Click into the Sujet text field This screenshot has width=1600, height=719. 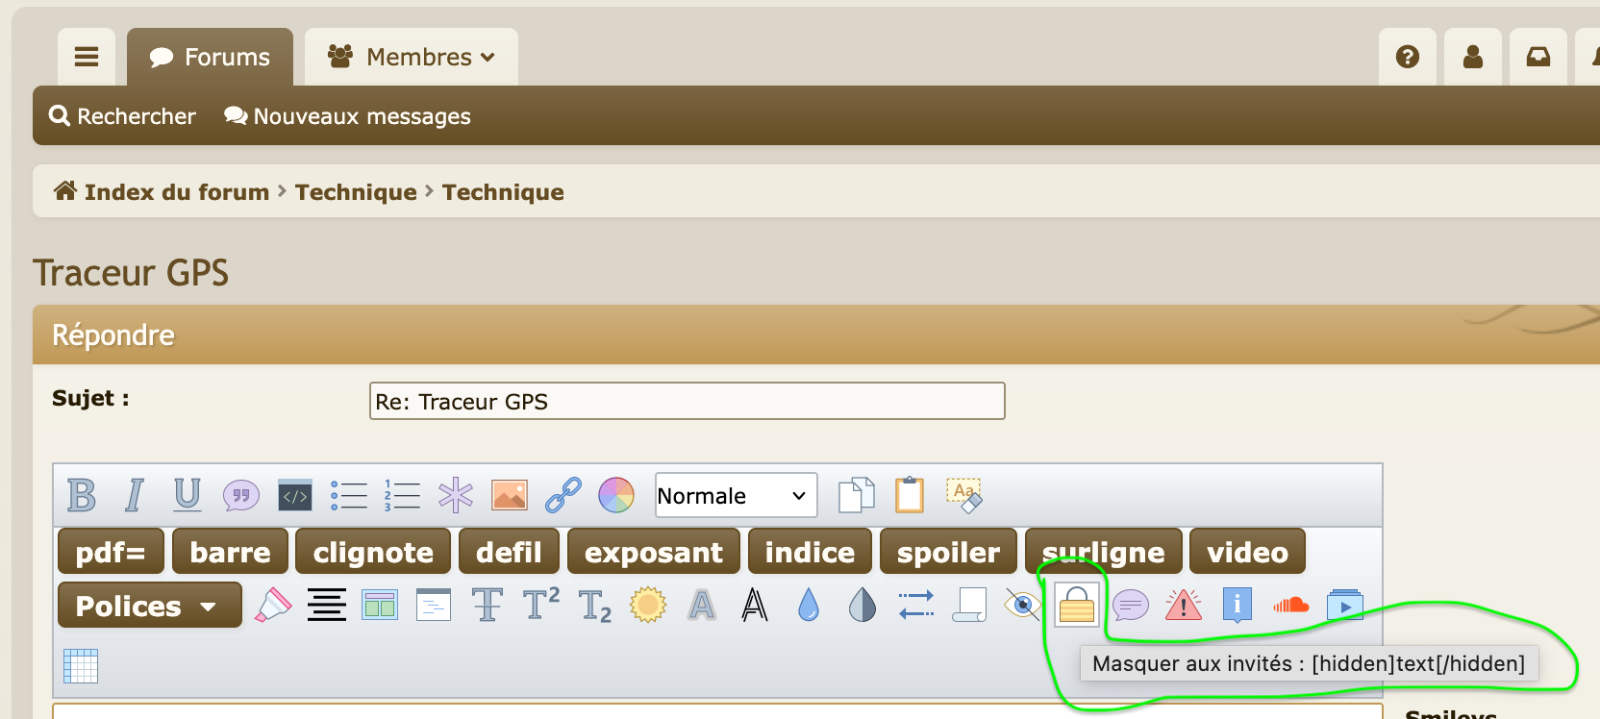(686, 402)
